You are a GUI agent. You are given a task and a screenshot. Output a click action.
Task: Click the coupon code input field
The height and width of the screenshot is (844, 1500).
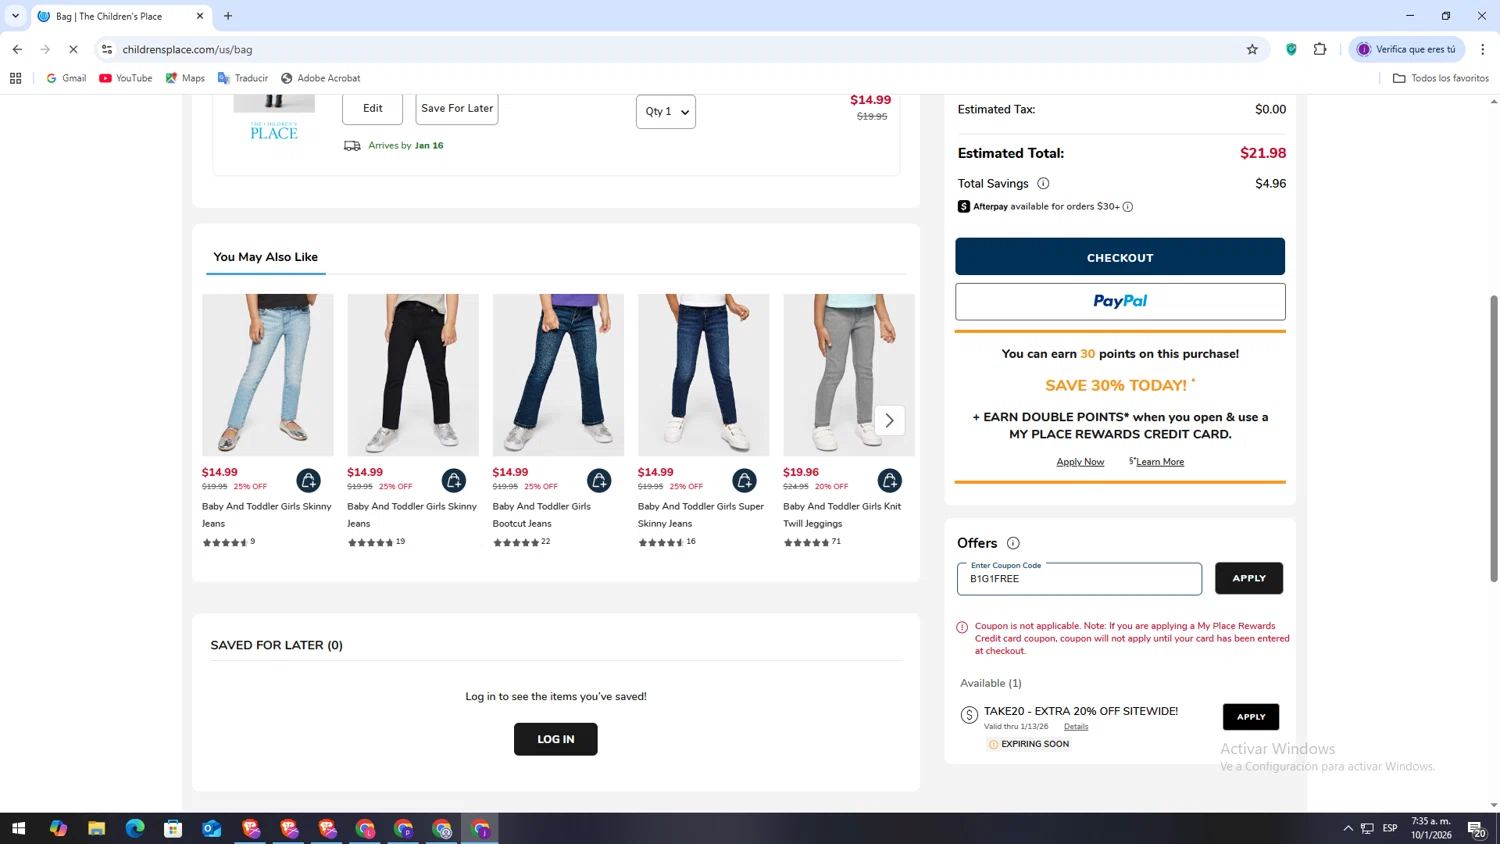click(x=1079, y=579)
